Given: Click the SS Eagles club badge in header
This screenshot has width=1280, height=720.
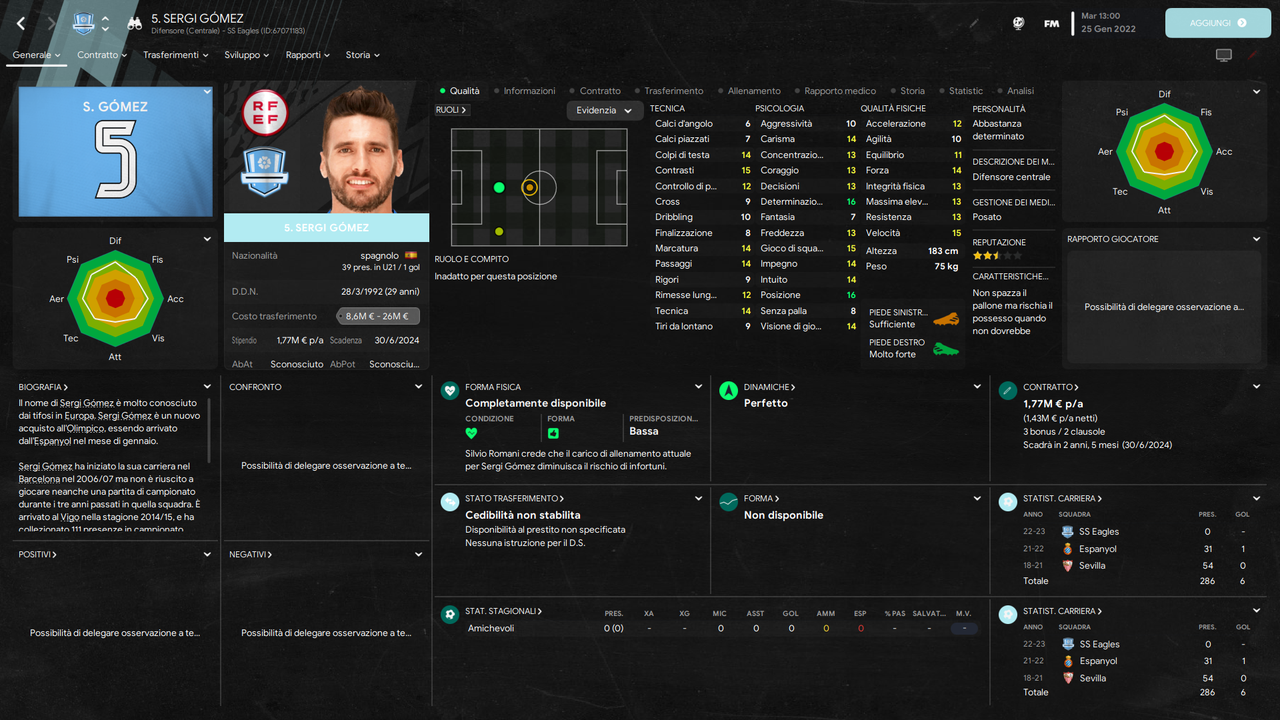Looking at the screenshot, I should point(84,22).
